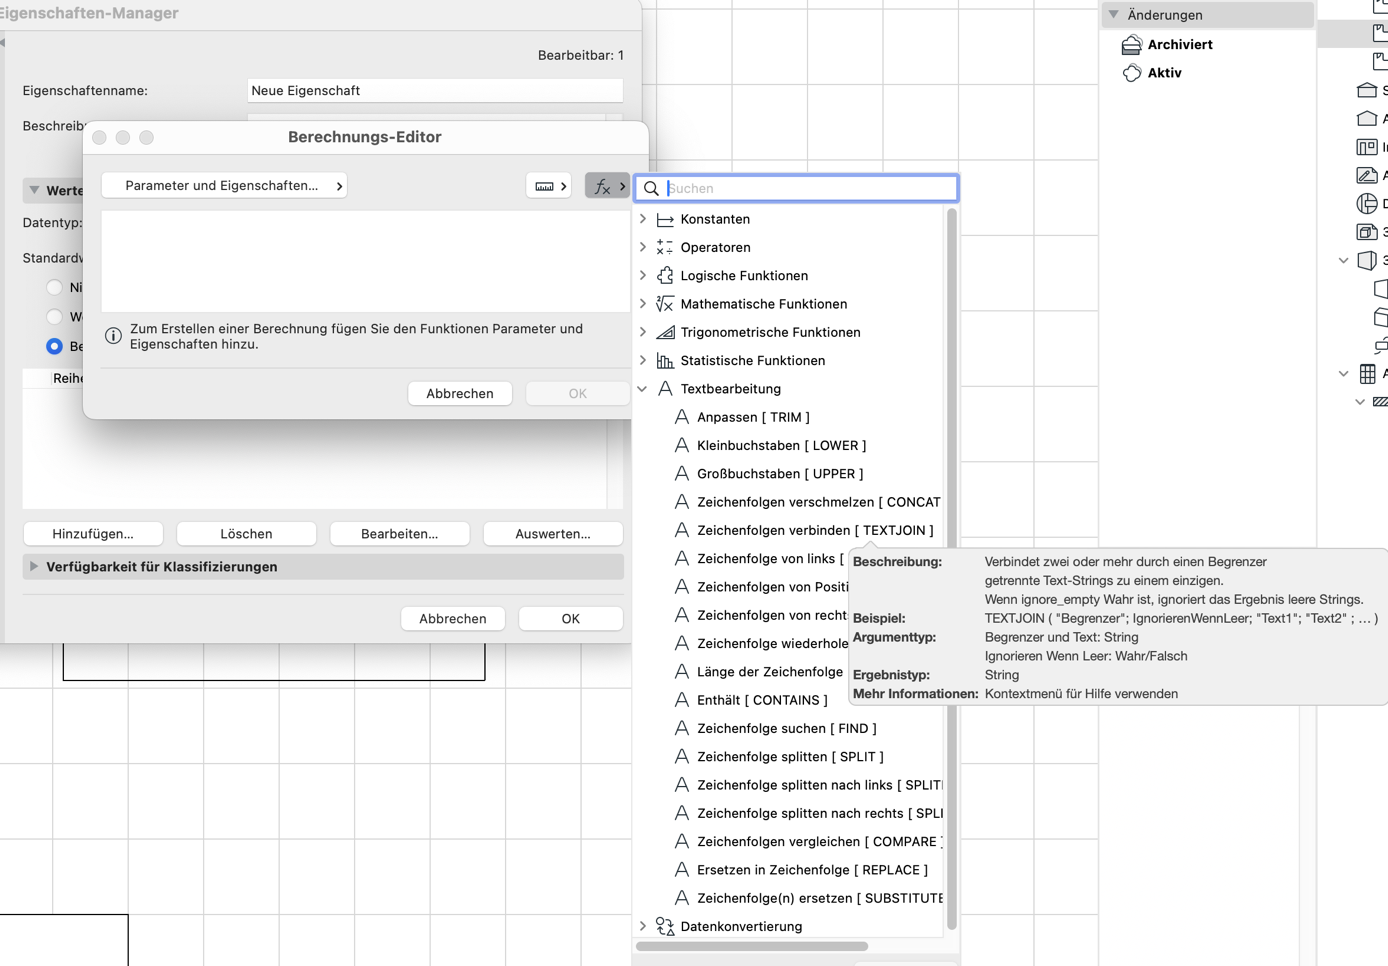Click the Textbearbeitung letter icon
Screen dimensions: 1388x966
click(x=665, y=388)
